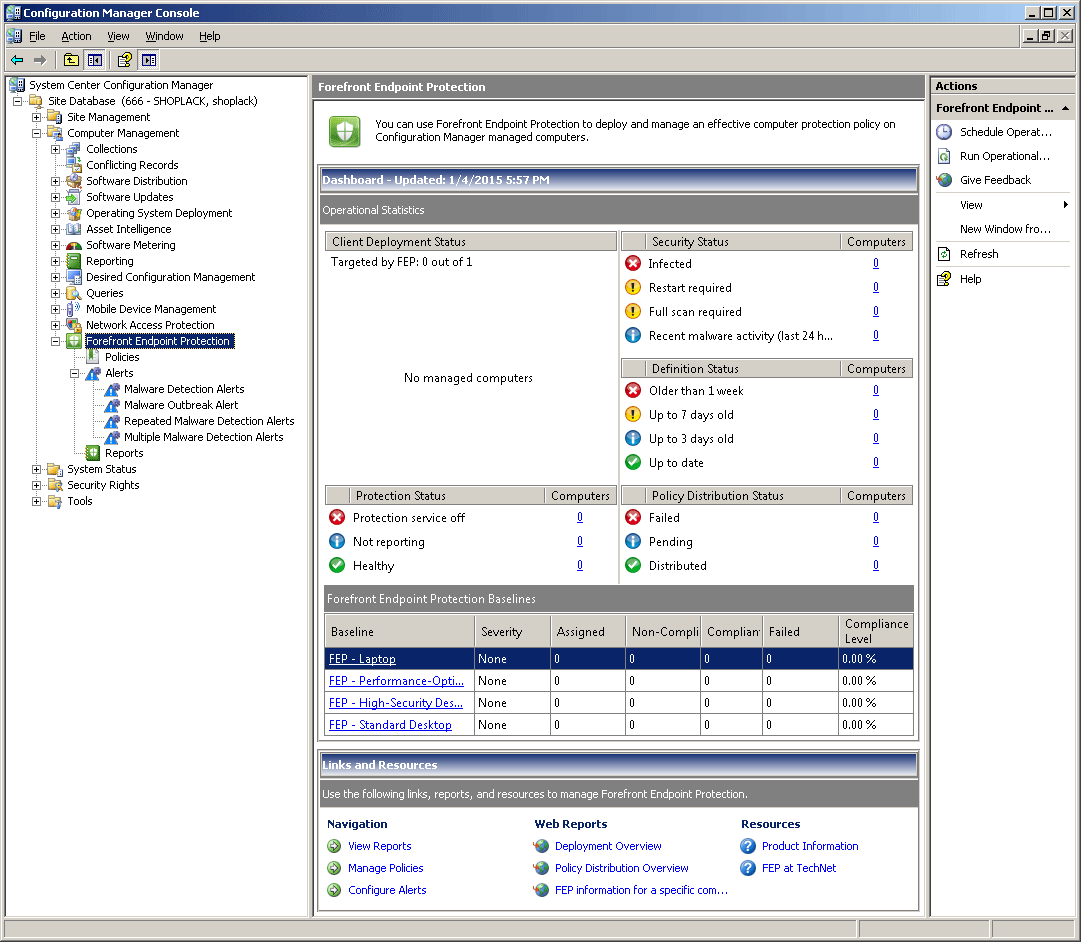Click New Window from Here action
The image size is (1081, 942).
tap(1005, 229)
